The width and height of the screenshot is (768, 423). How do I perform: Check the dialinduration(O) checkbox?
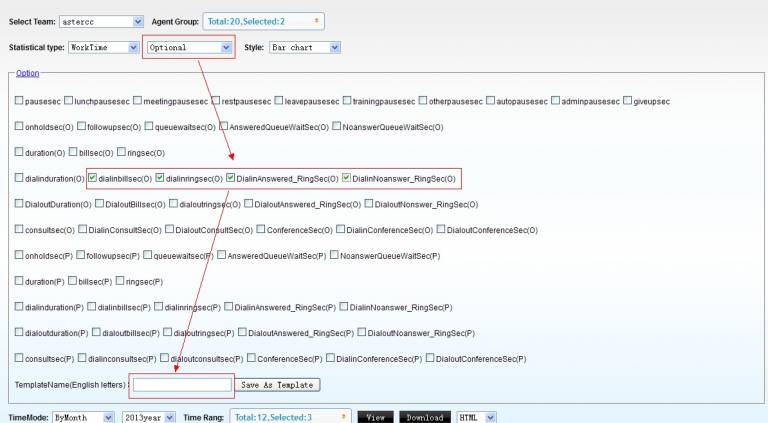pos(19,177)
